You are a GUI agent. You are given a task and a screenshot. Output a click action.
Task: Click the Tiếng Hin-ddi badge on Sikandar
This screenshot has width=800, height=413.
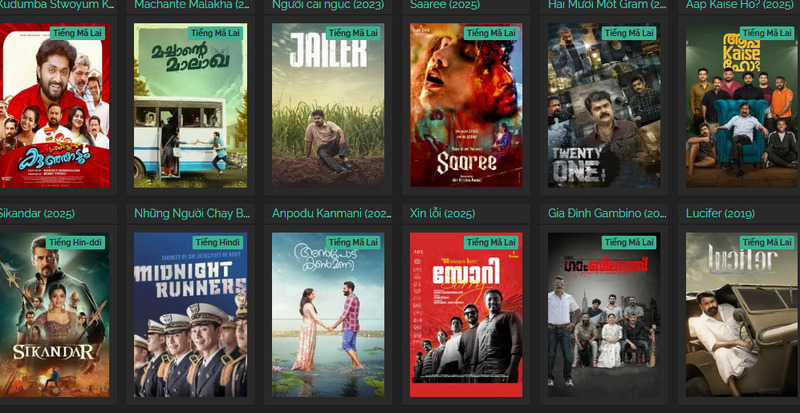click(x=76, y=242)
